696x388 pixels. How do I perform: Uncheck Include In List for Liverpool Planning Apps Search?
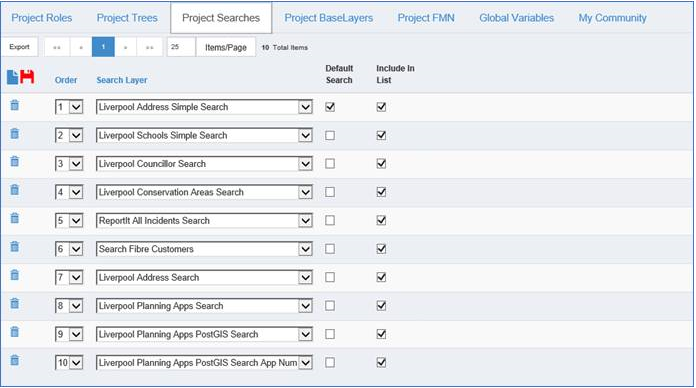tap(381, 306)
